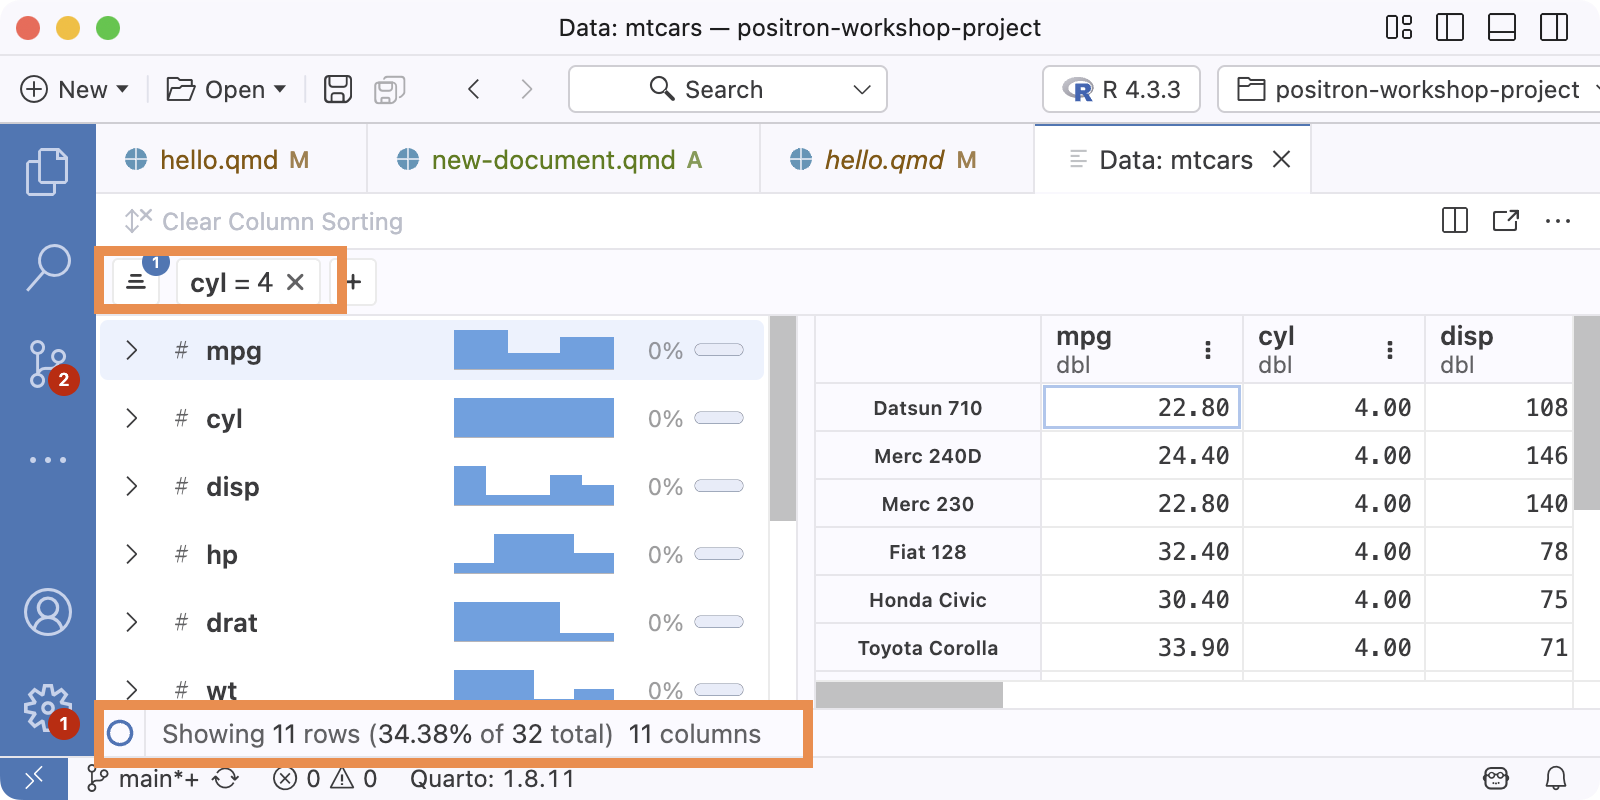The image size is (1600, 800).
Task: Open the Manage gear settings icon
Action: coord(48,708)
